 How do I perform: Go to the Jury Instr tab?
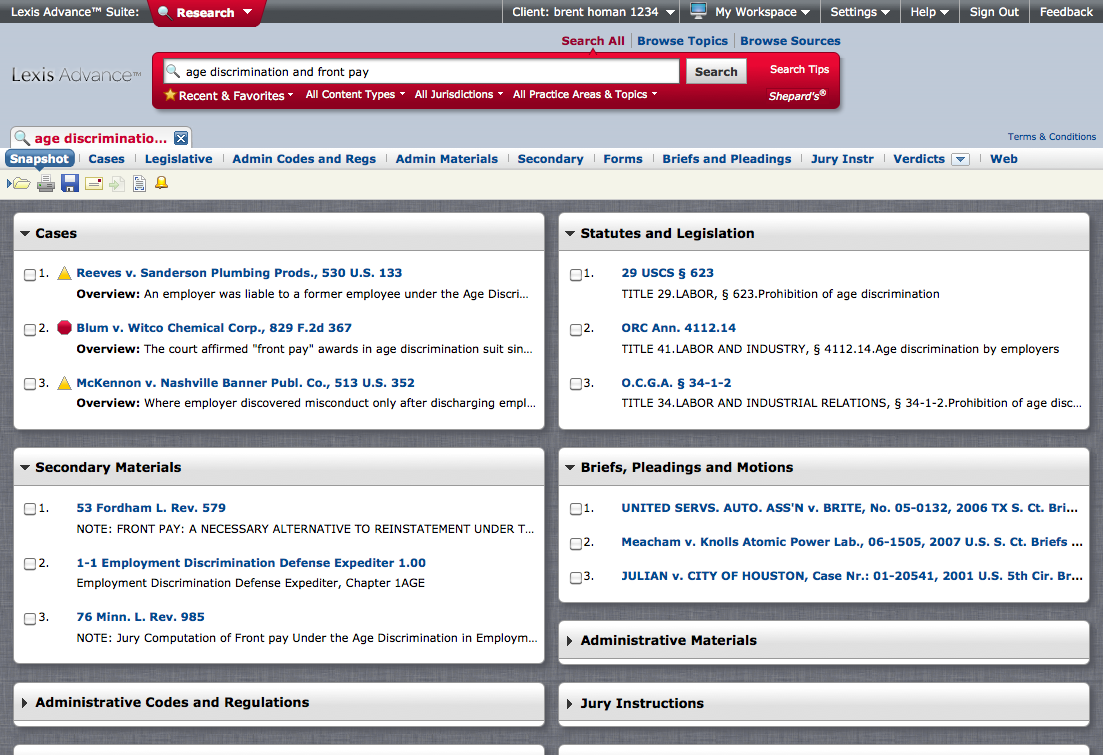(842, 159)
